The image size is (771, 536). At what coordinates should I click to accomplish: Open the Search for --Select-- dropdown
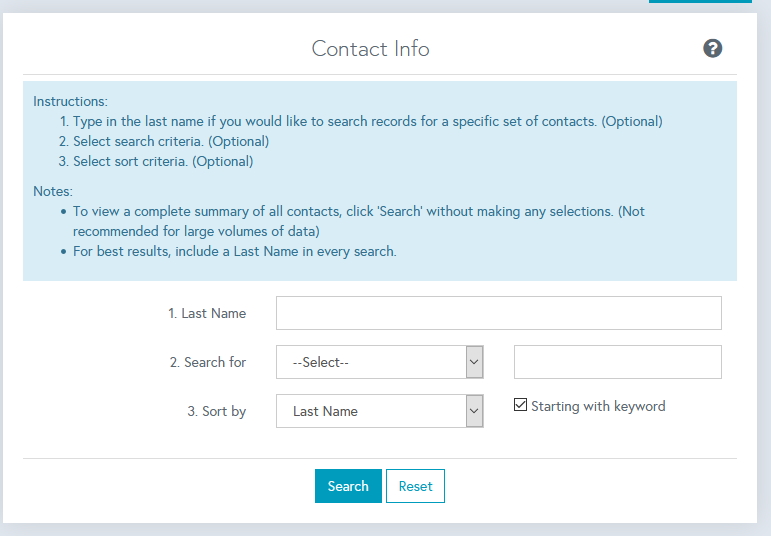pos(380,362)
